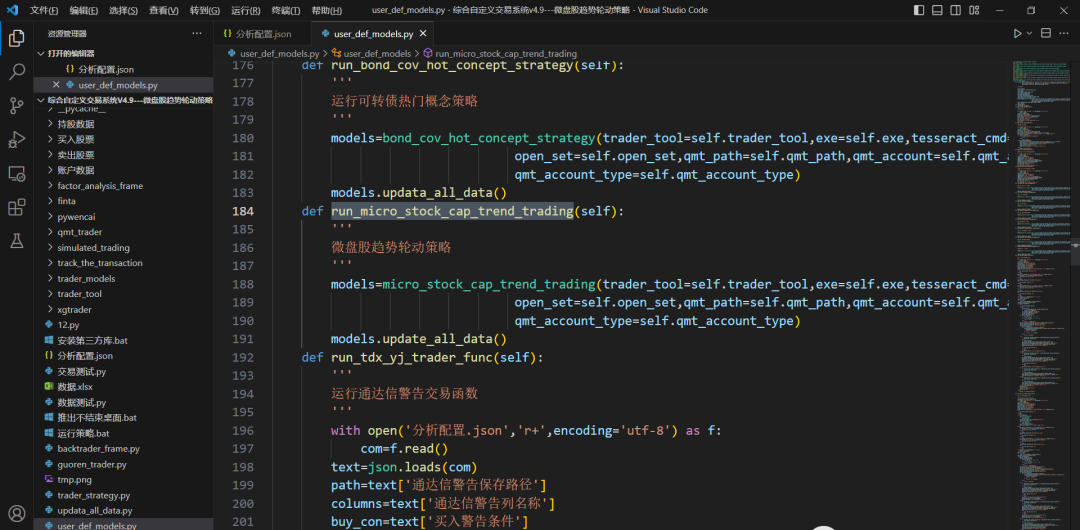Click the editor vertical scrollbar slider

pyautogui.click(x=1075, y=252)
